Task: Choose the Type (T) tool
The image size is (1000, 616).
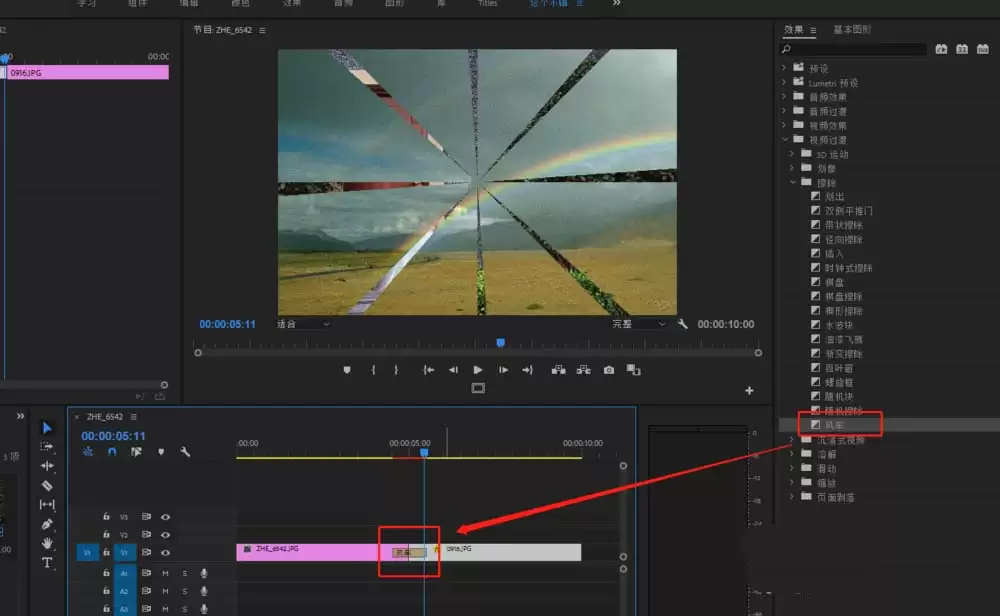Action: [47, 563]
